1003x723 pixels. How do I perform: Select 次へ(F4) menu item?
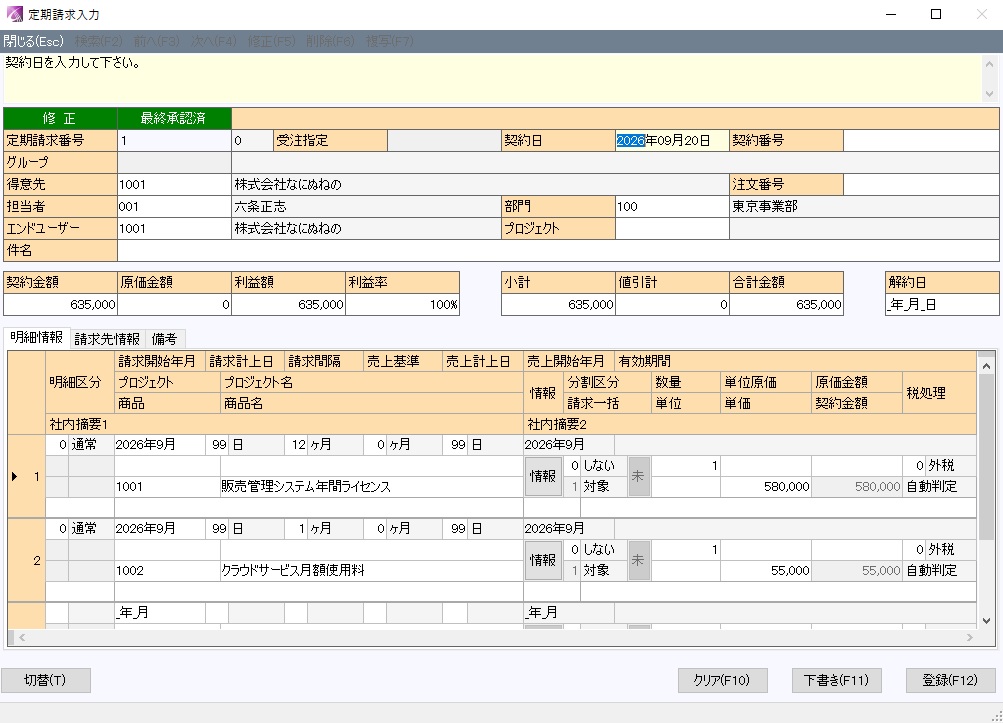[x=214, y=42]
